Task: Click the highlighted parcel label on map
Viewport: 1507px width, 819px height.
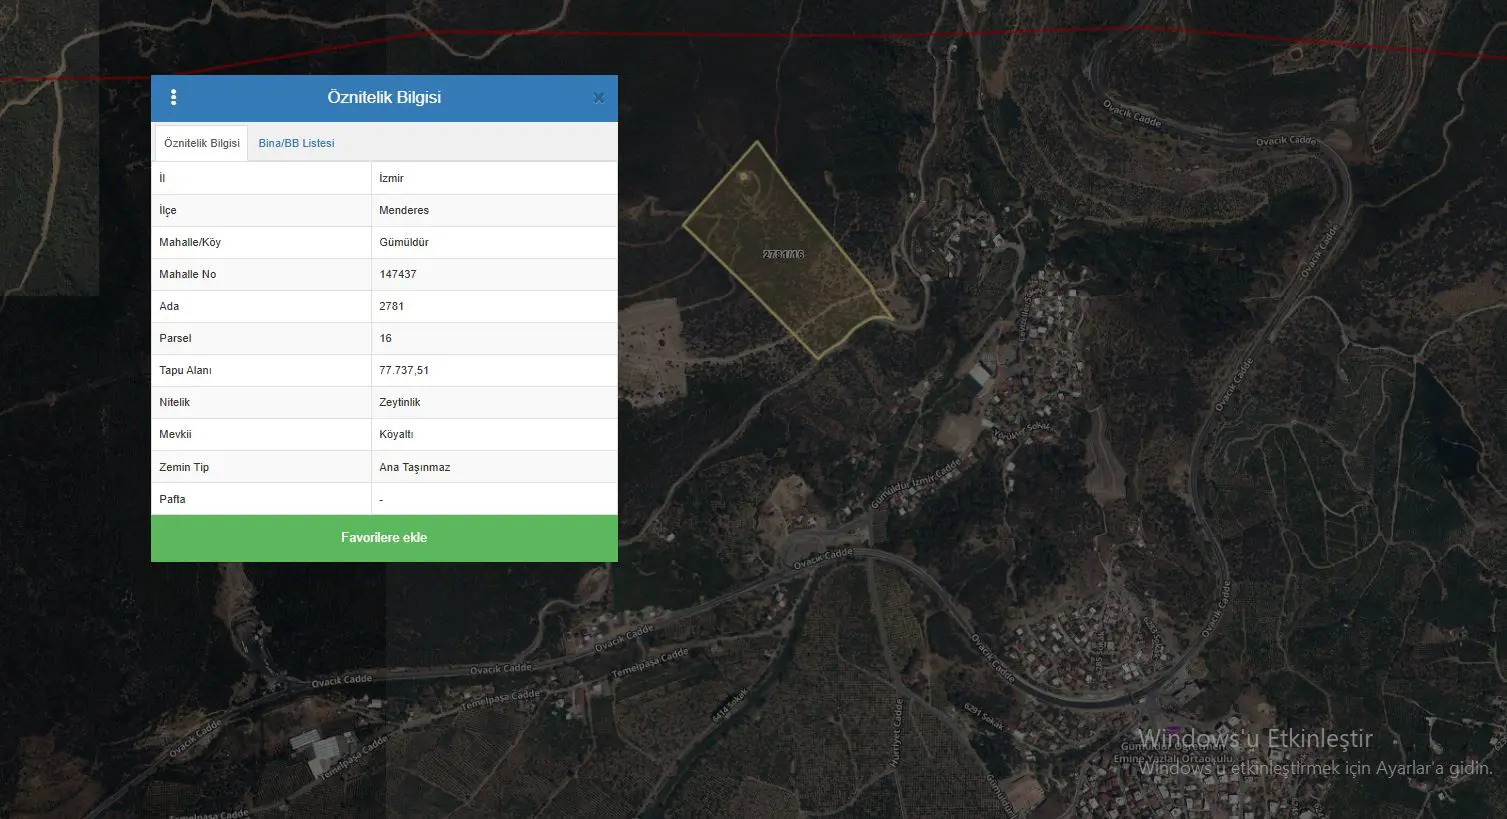Action: pos(783,254)
